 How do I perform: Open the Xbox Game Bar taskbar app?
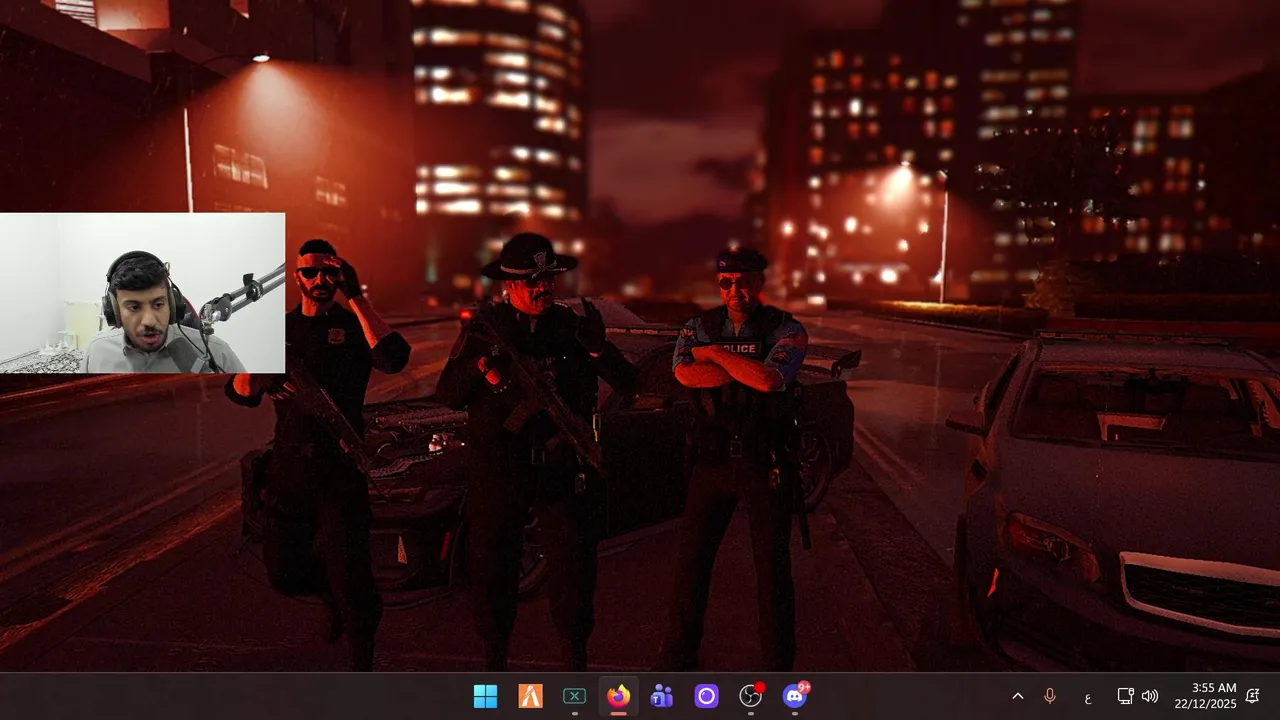[x=574, y=696]
